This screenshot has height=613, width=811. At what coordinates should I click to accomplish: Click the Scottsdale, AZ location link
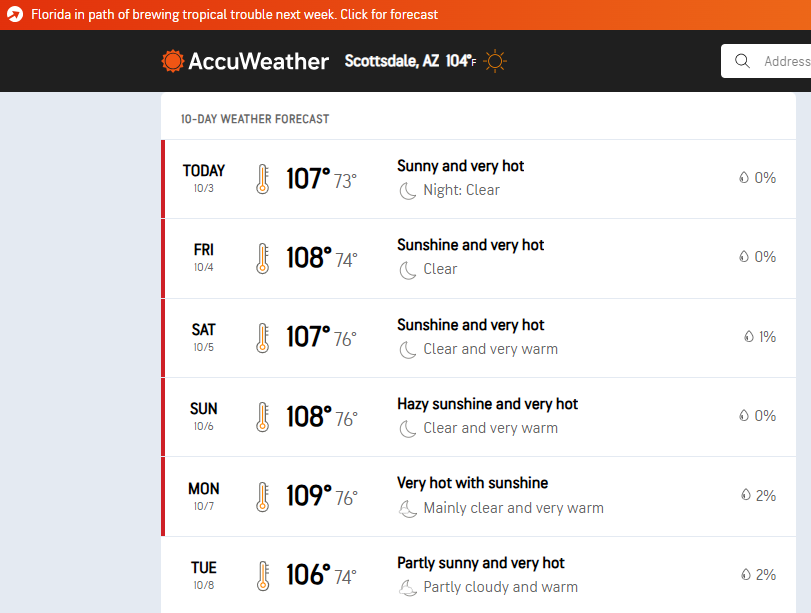[x=391, y=61]
